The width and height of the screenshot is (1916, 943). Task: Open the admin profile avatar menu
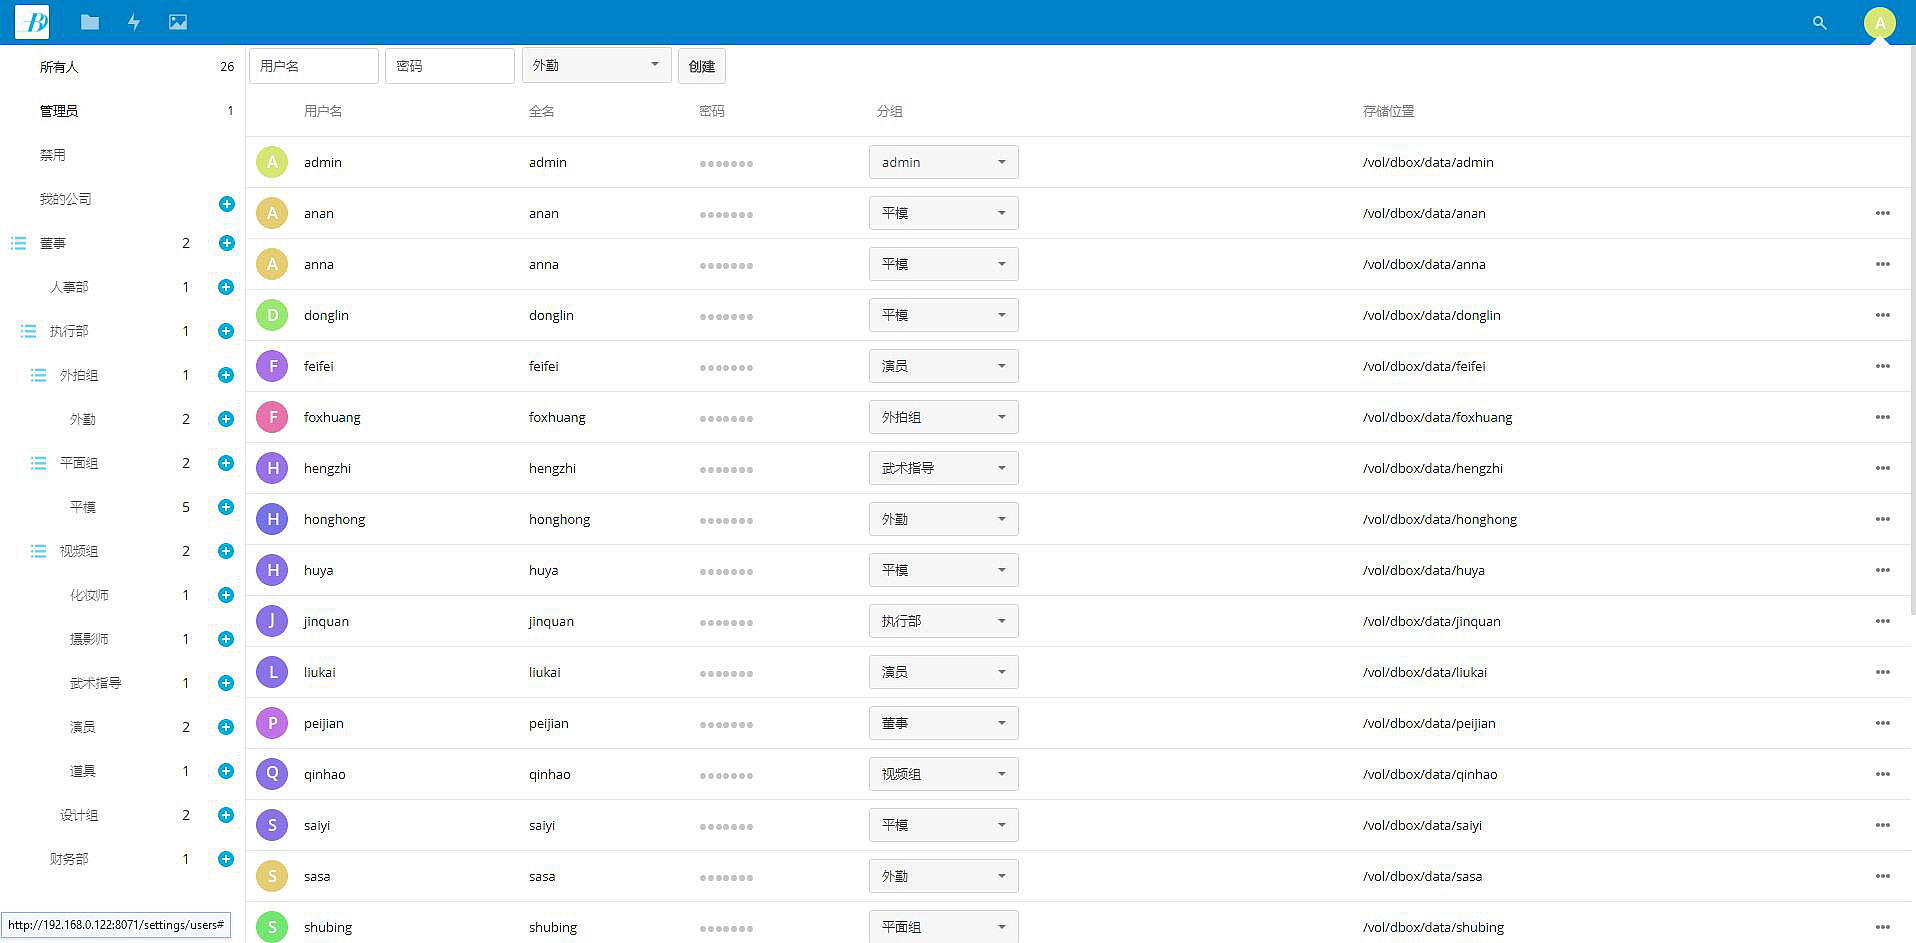click(x=1879, y=23)
